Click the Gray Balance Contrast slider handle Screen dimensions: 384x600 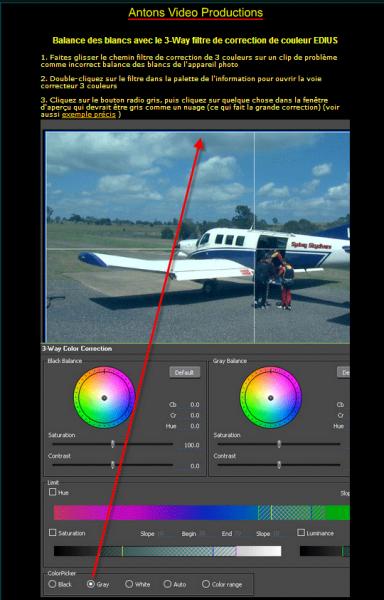point(279,465)
